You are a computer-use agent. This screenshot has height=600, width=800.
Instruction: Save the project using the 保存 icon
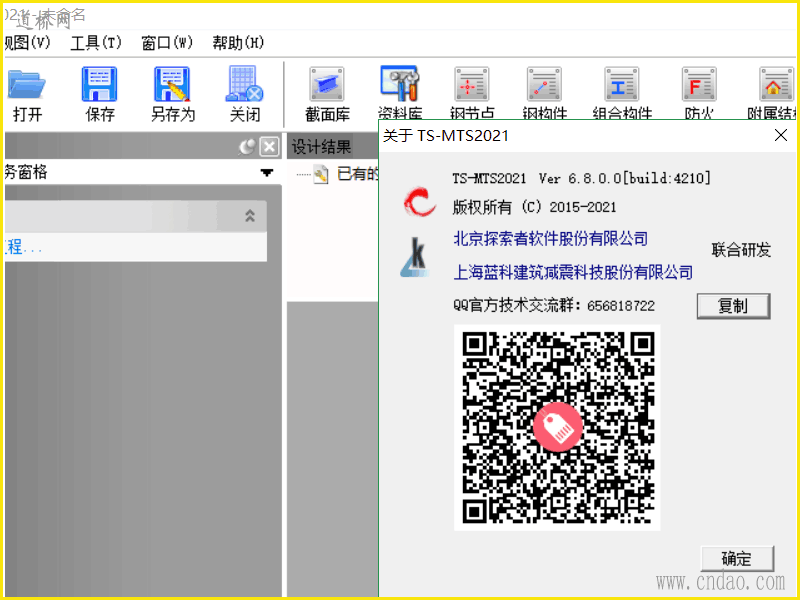tap(99, 94)
